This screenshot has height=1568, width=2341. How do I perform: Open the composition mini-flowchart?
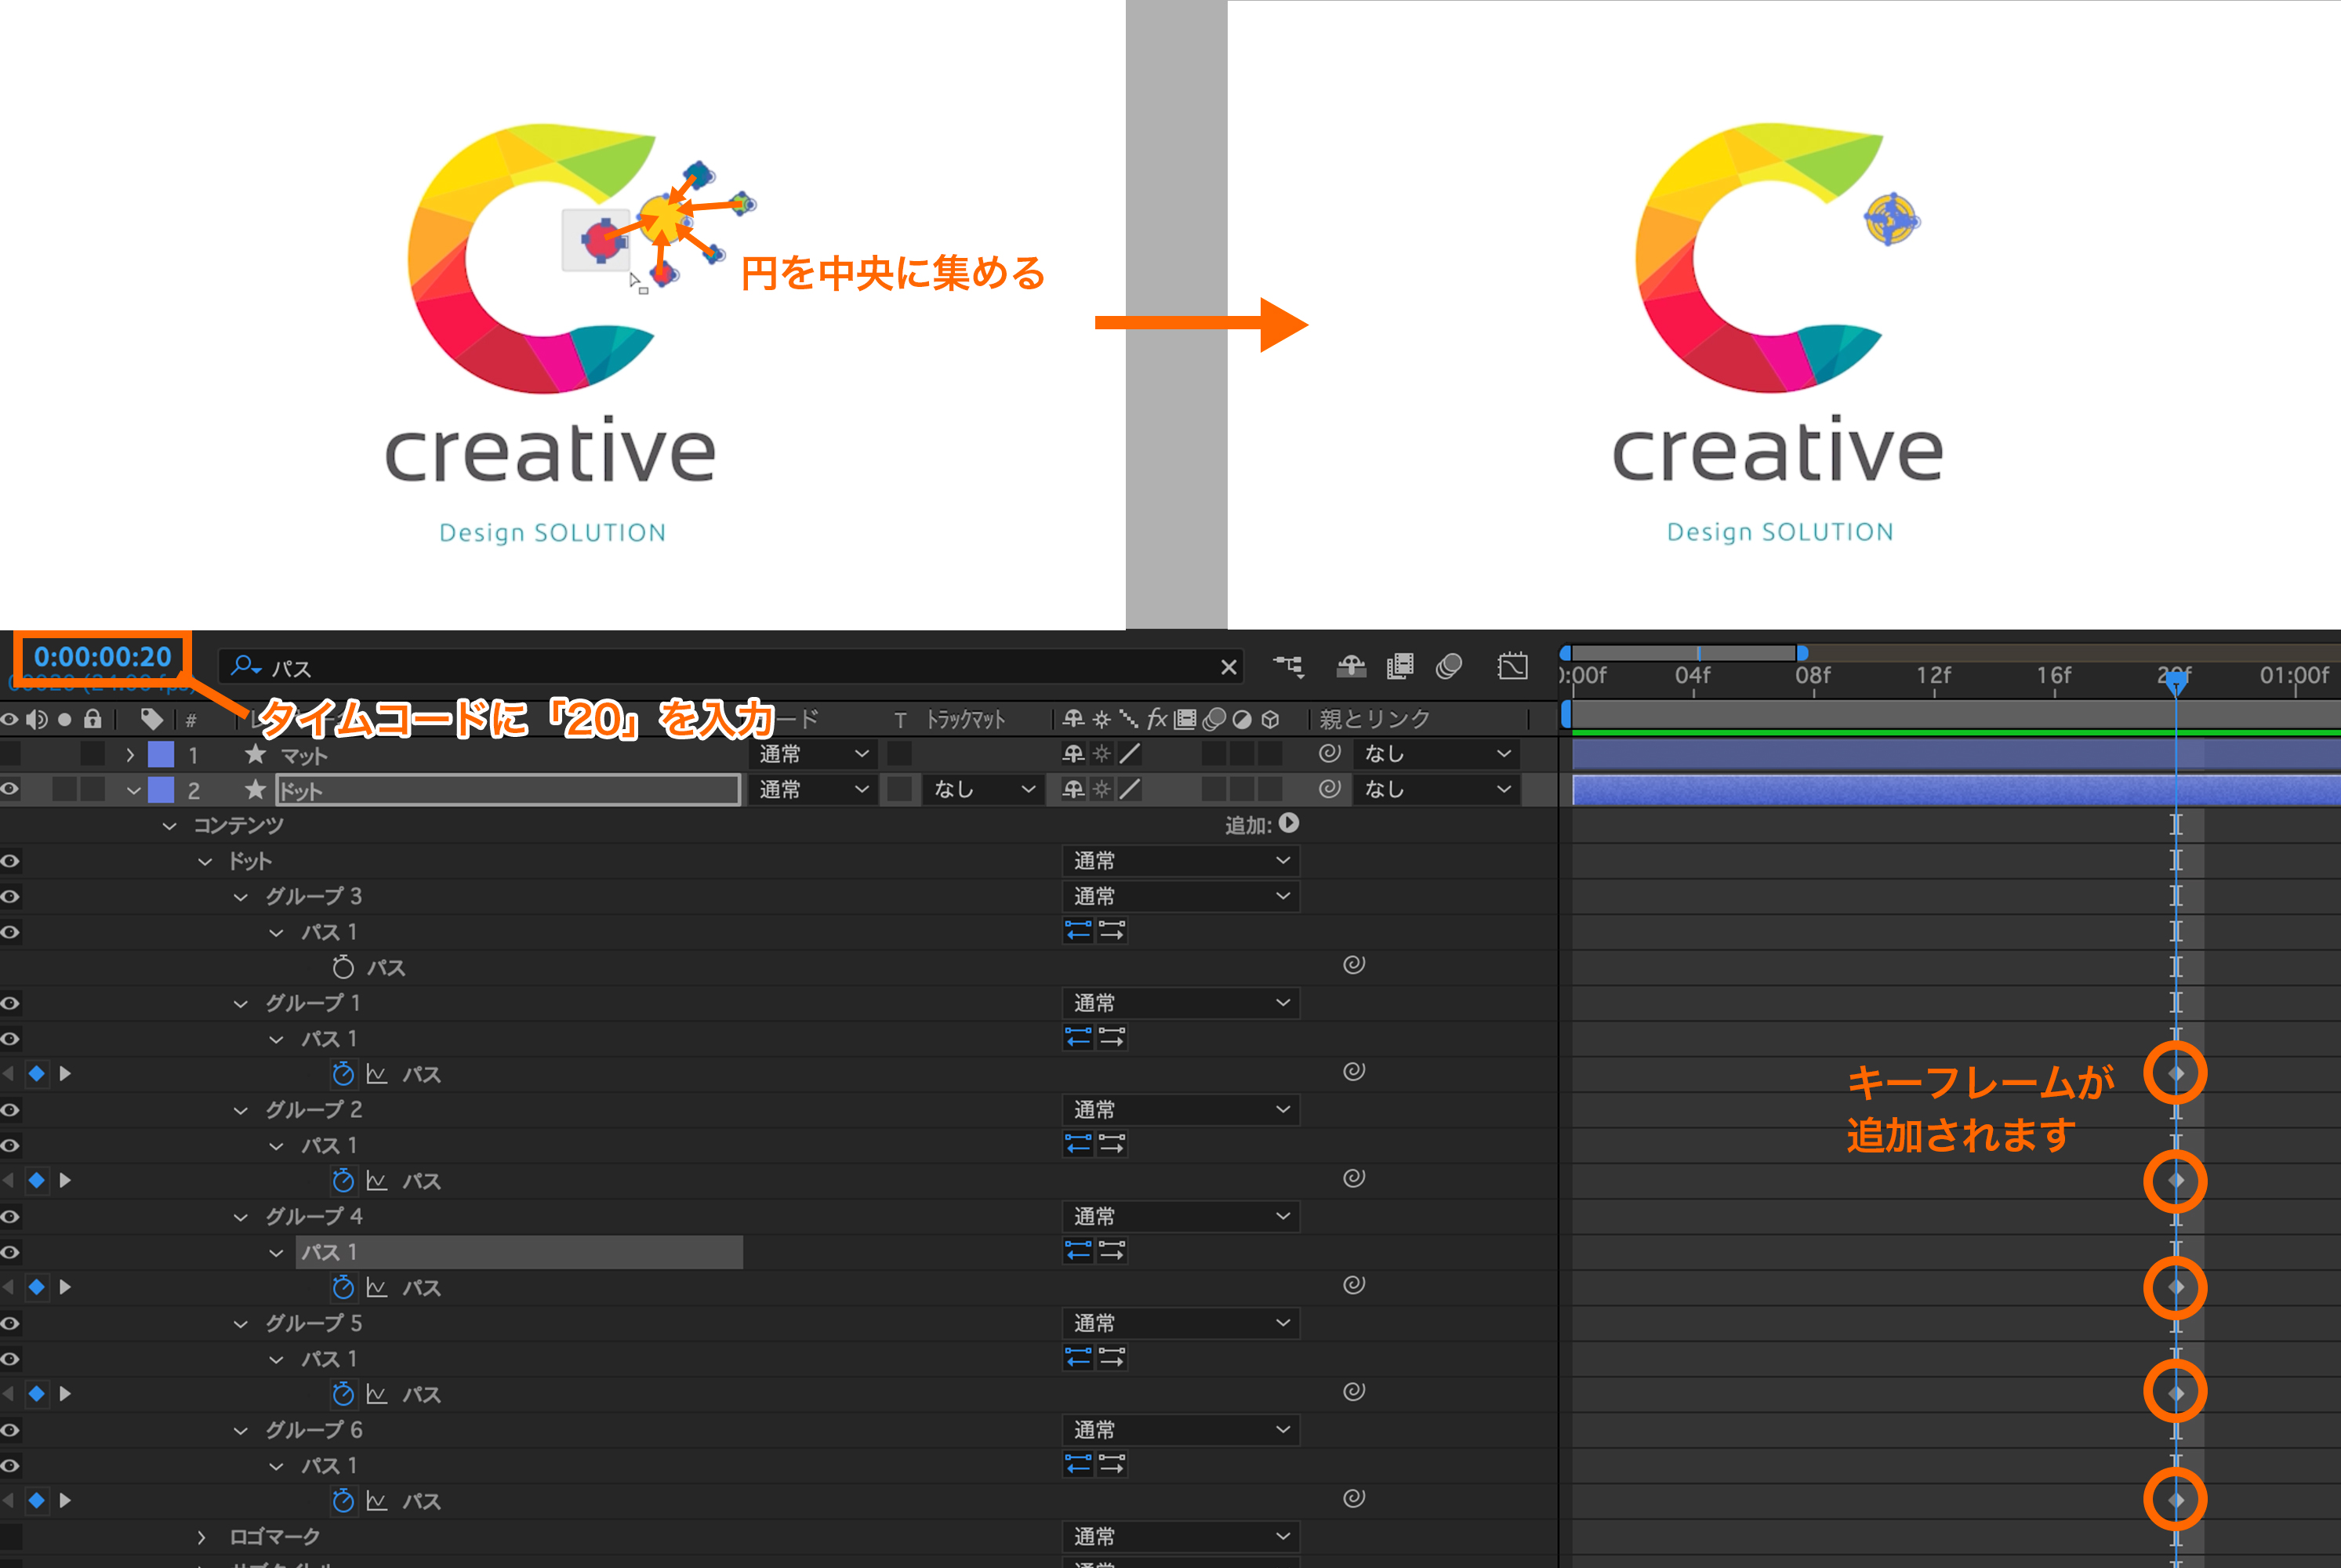tap(1288, 666)
